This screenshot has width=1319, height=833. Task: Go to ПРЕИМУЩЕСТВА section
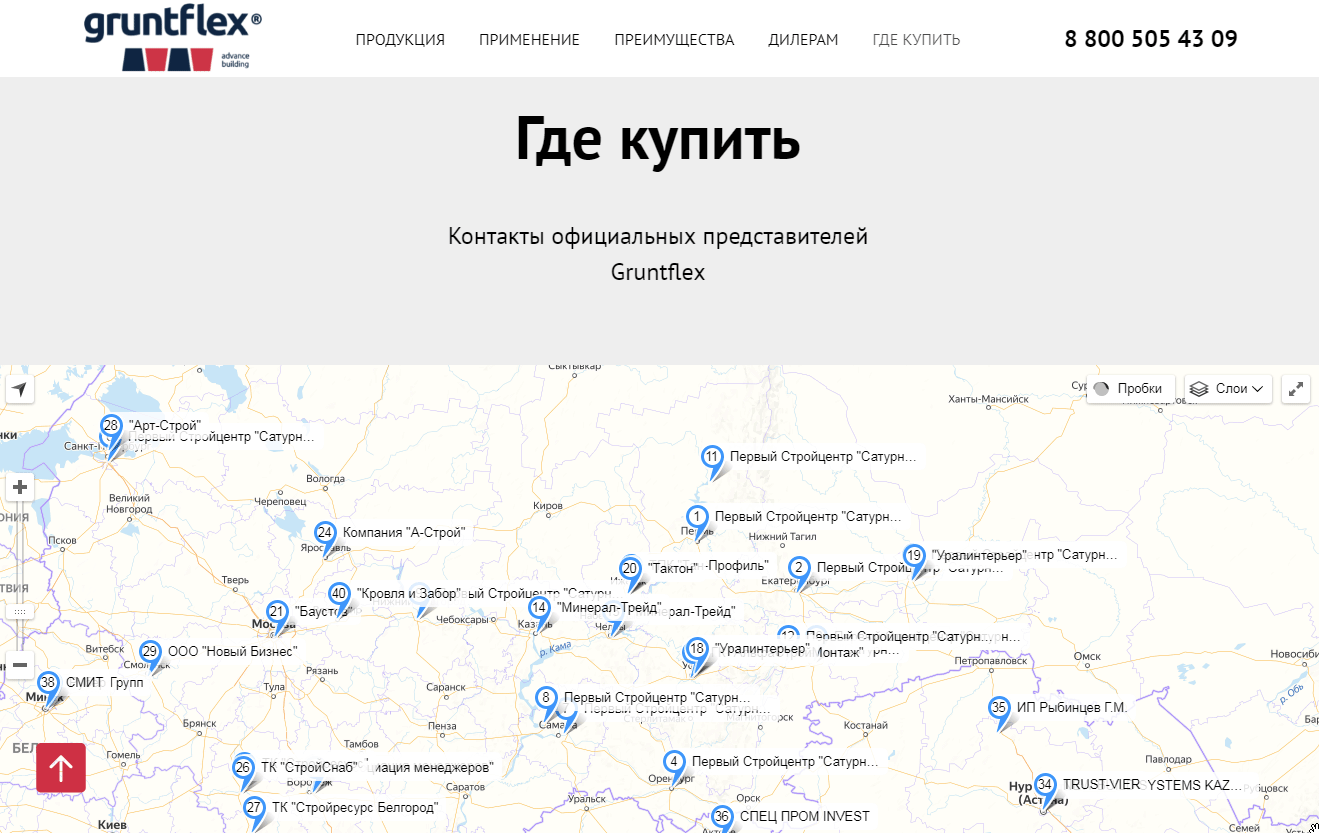point(674,40)
